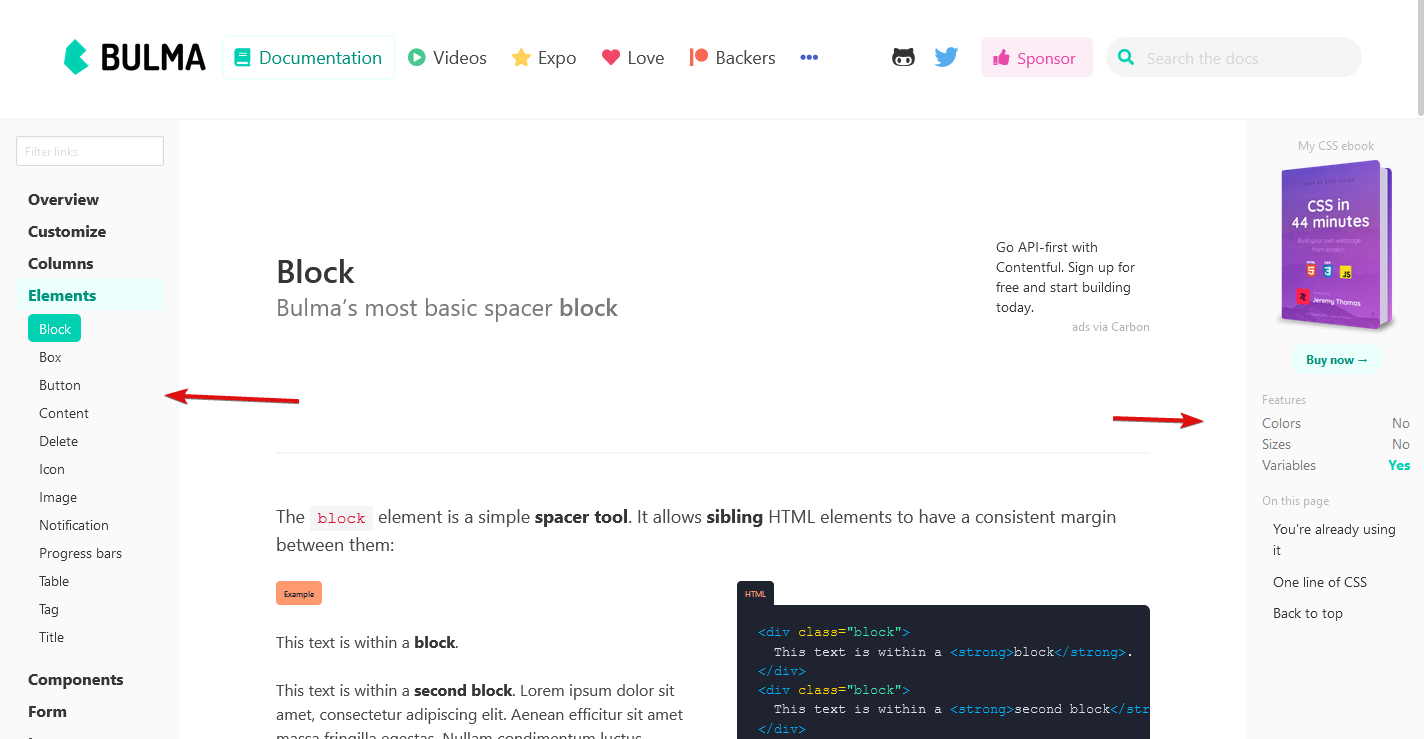
Task: Expand the Components section in the sidebar
Action: 75,679
